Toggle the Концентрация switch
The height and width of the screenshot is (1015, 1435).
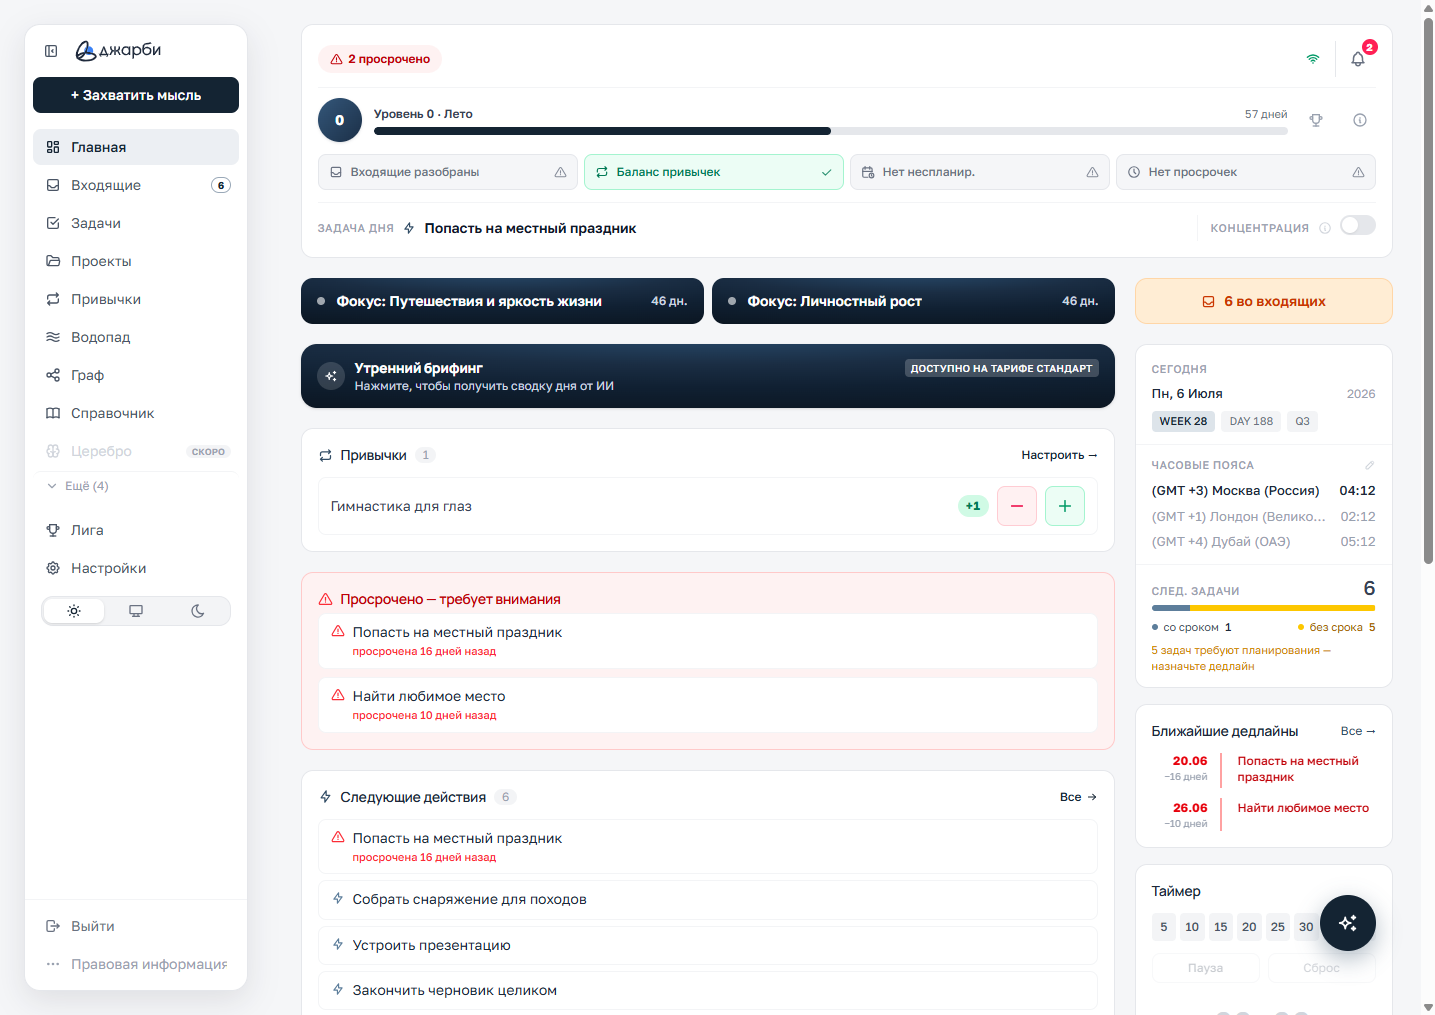pyautogui.click(x=1358, y=226)
